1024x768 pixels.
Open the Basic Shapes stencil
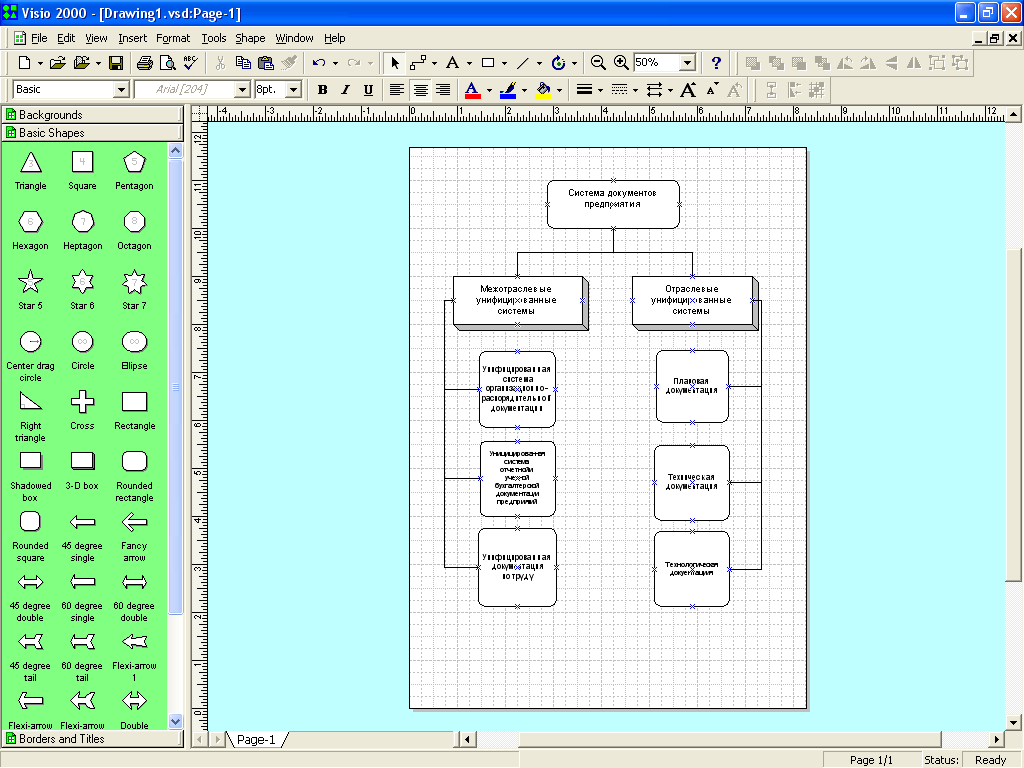pyautogui.click(x=92, y=133)
